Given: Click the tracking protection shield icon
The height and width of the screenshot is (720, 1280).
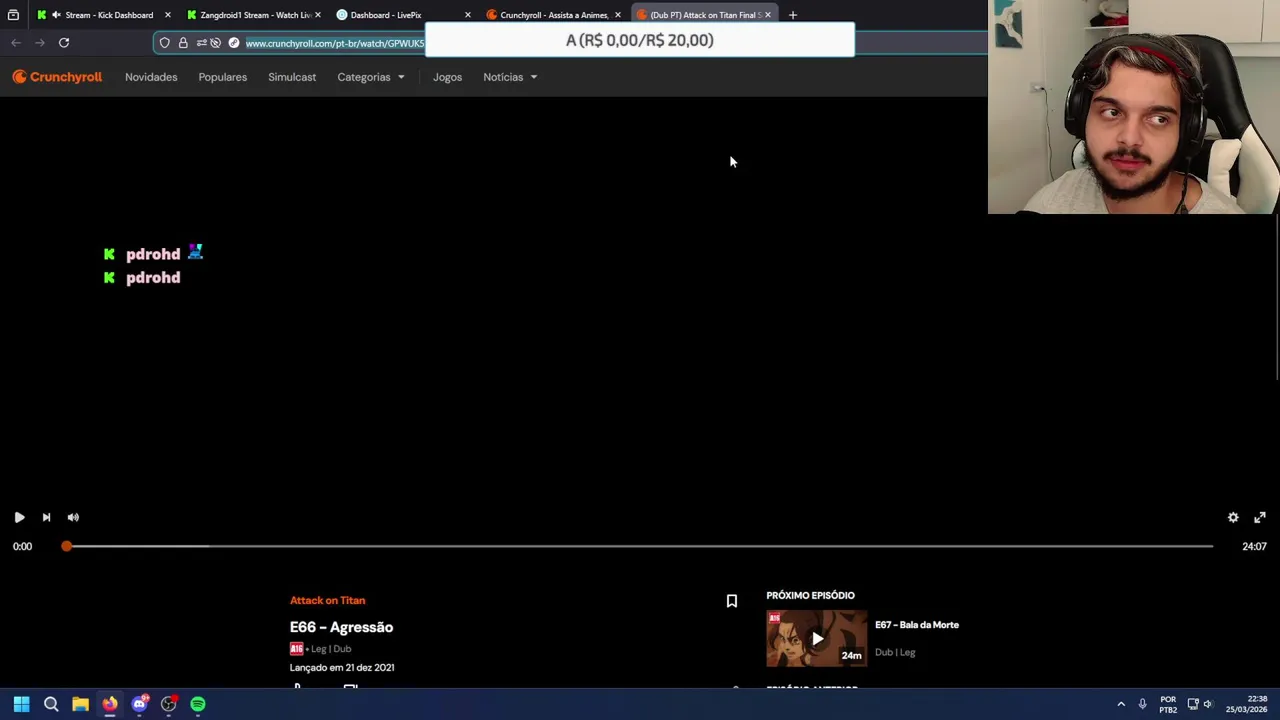Looking at the screenshot, I should [x=165, y=43].
